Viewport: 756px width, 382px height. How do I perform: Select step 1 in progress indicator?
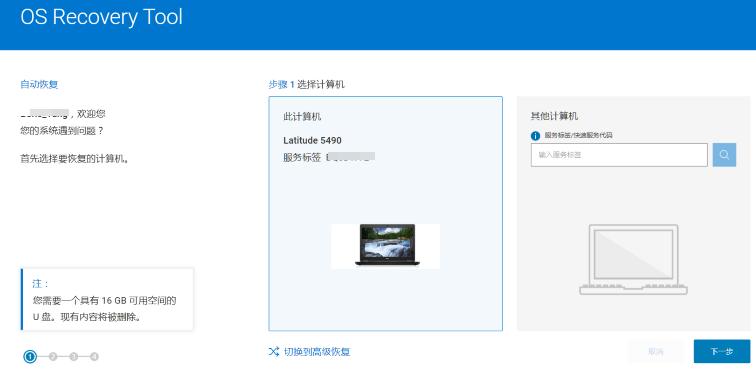click(x=30, y=357)
